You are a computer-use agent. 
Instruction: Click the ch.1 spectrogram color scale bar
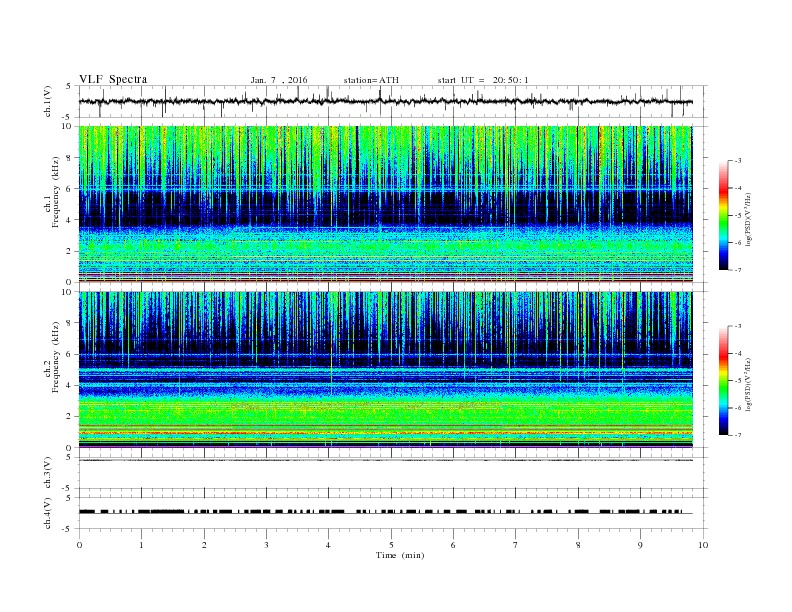point(723,215)
